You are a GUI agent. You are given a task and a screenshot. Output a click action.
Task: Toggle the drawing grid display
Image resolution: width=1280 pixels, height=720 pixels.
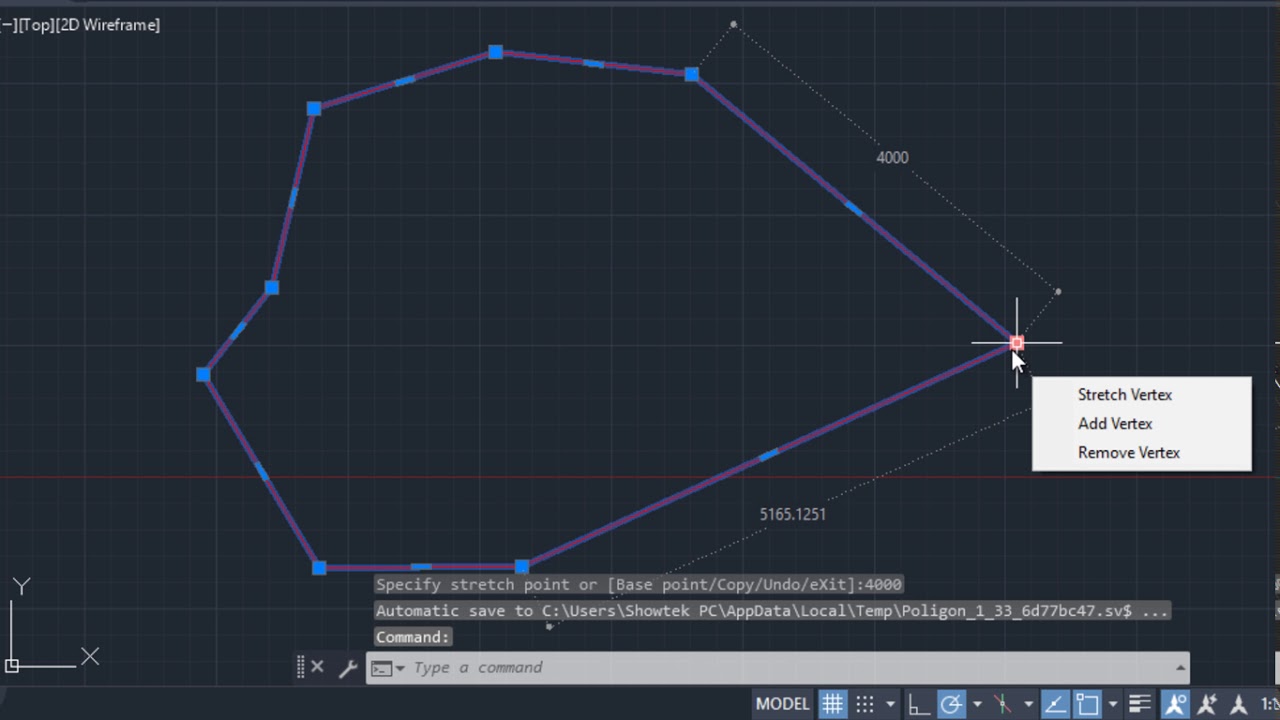[832, 704]
